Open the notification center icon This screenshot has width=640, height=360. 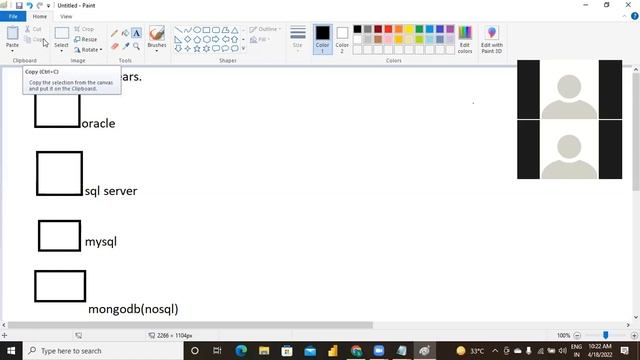pyautogui.click(x=624, y=351)
